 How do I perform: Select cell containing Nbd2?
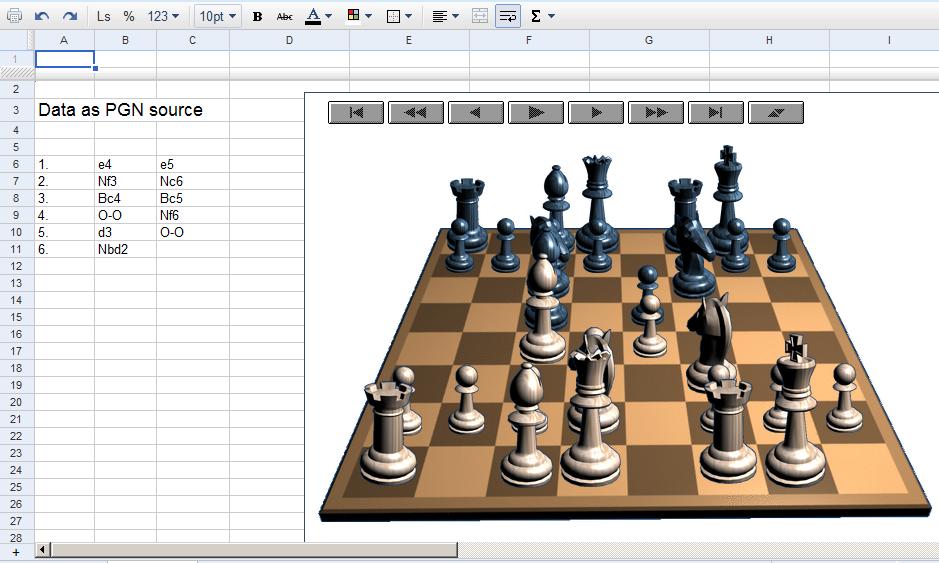click(x=124, y=249)
